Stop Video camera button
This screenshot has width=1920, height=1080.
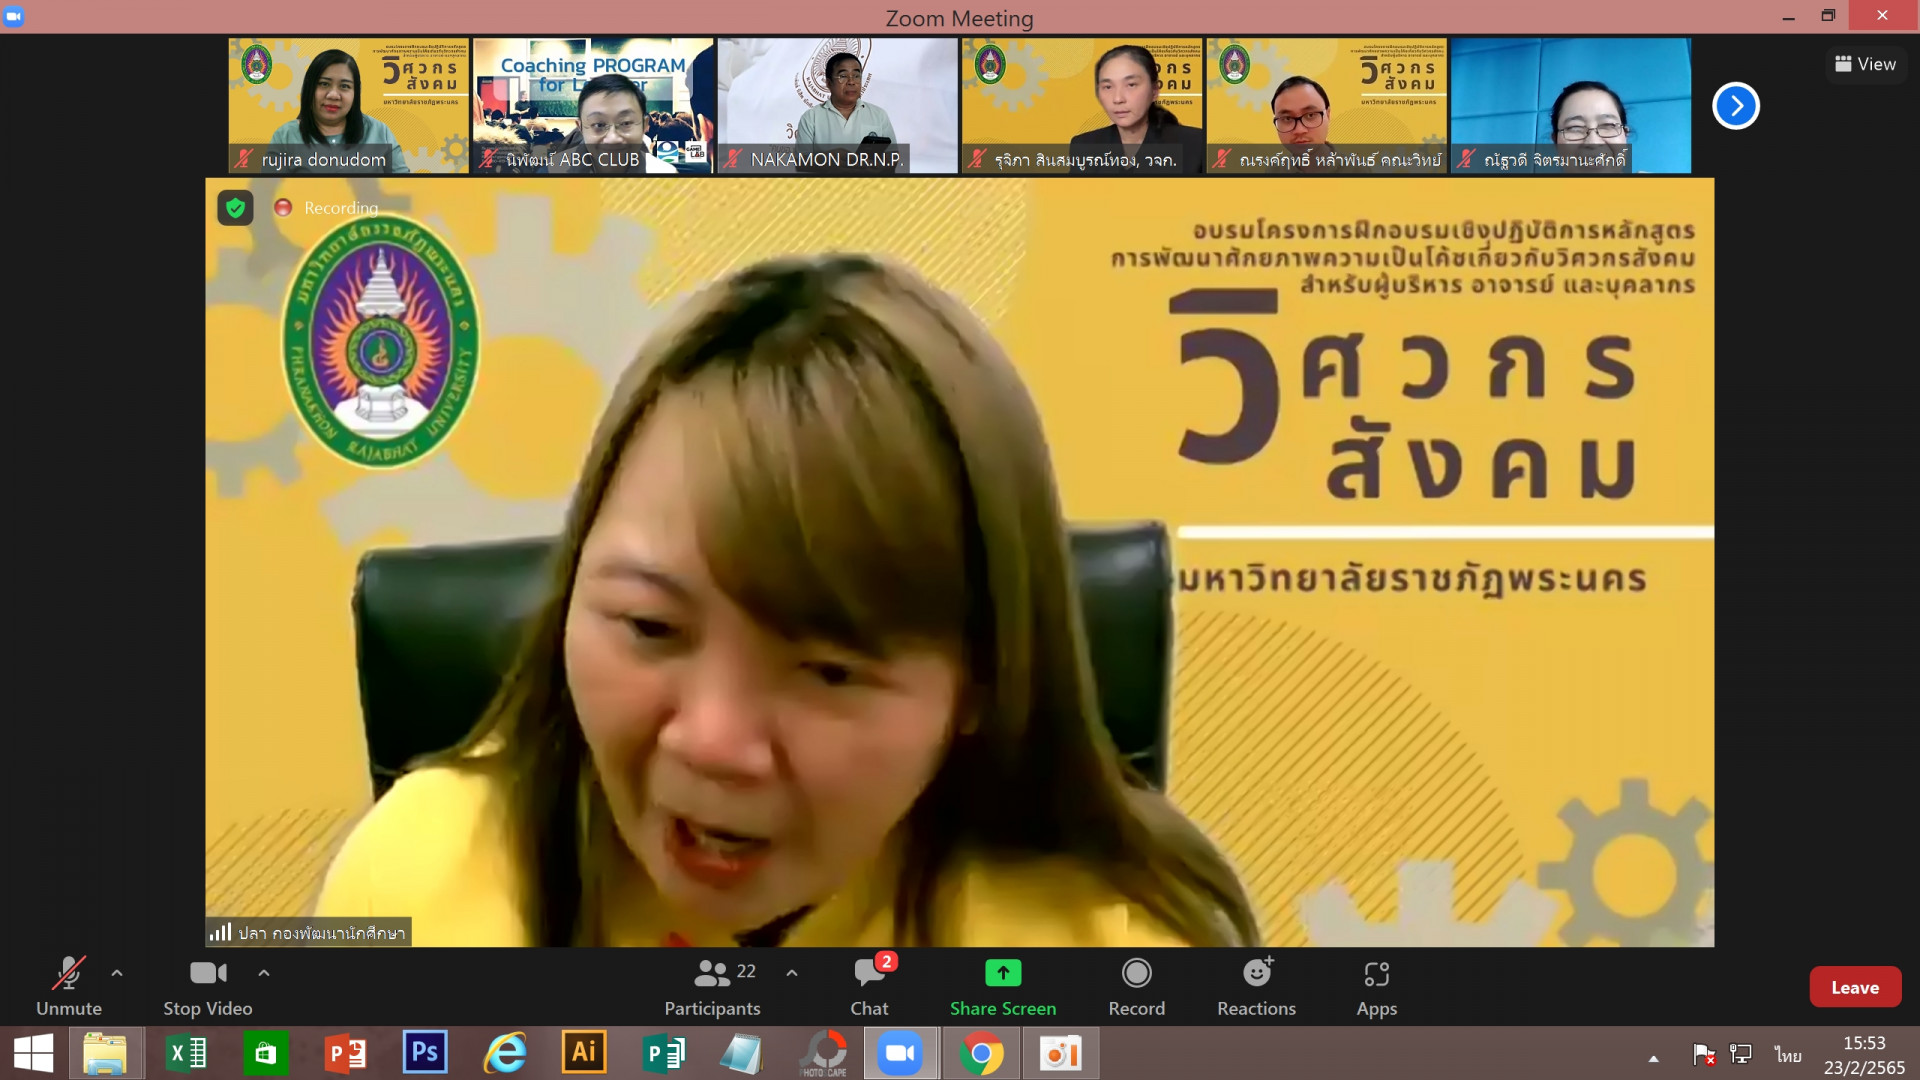(208, 986)
